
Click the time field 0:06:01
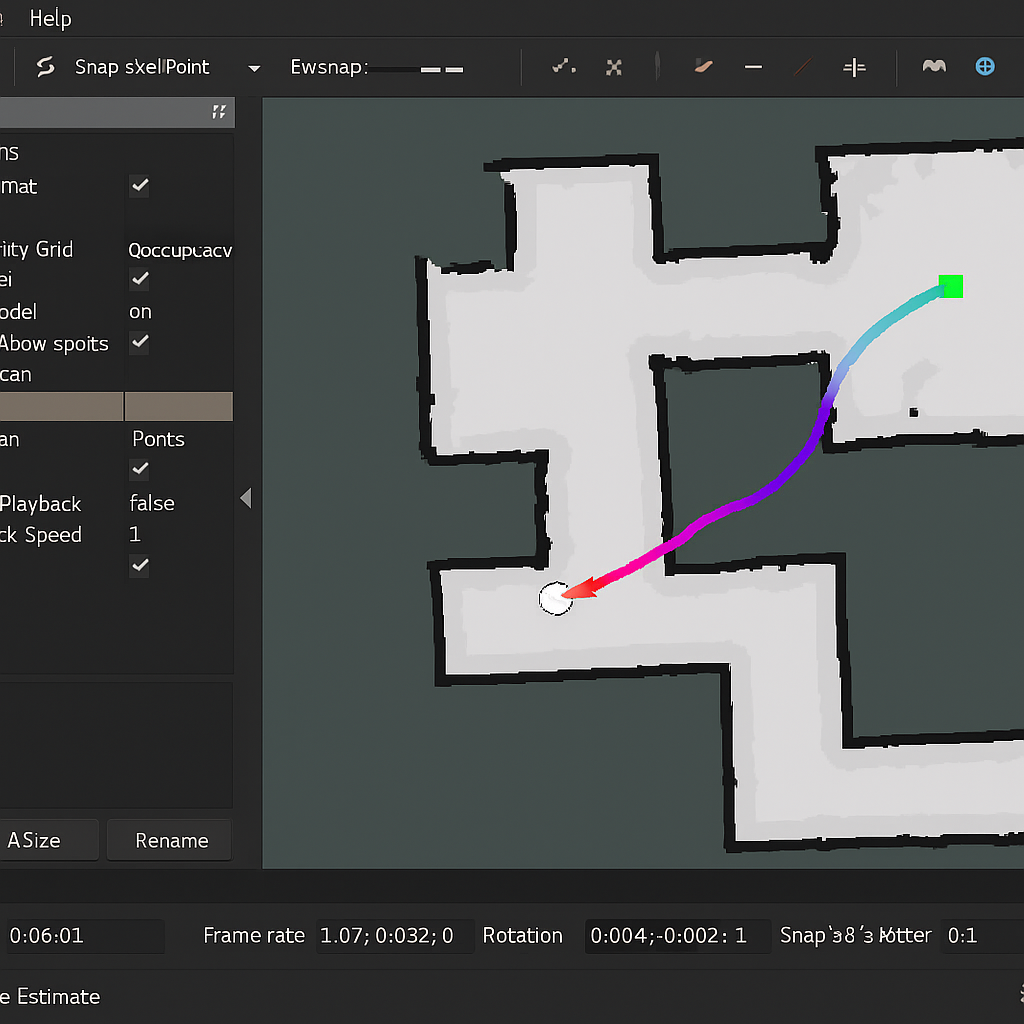pyautogui.click(x=83, y=936)
